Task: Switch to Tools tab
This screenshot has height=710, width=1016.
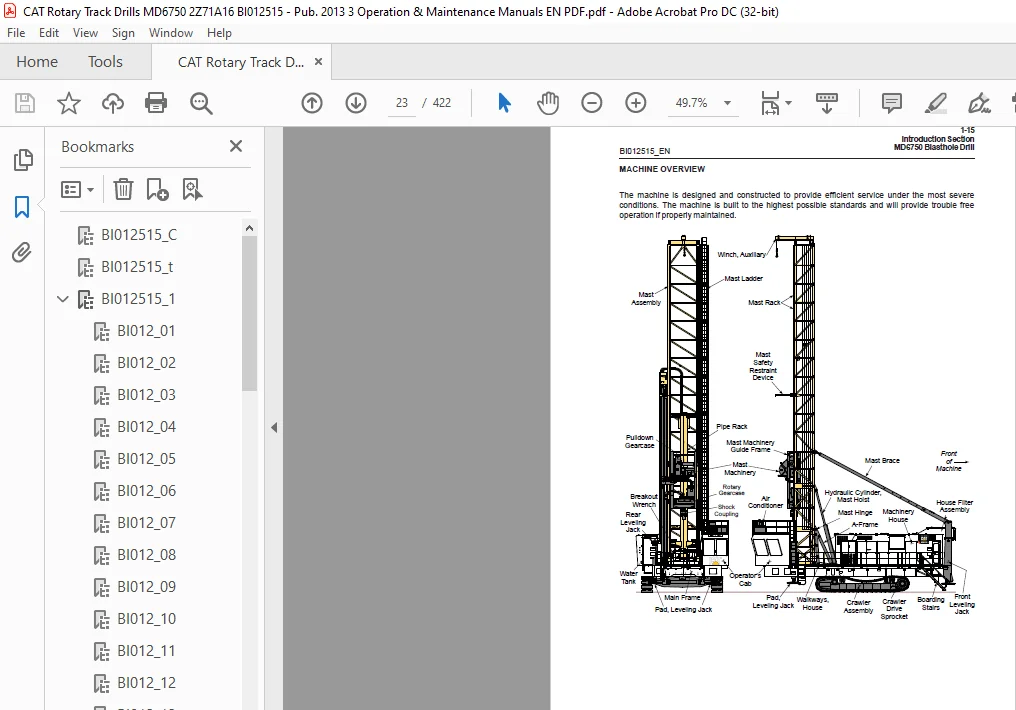Action: pos(105,62)
